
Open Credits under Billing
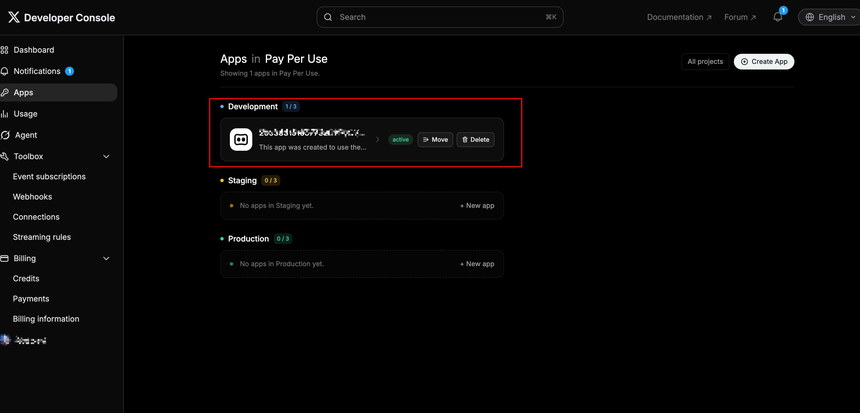(x=26, y=278)
